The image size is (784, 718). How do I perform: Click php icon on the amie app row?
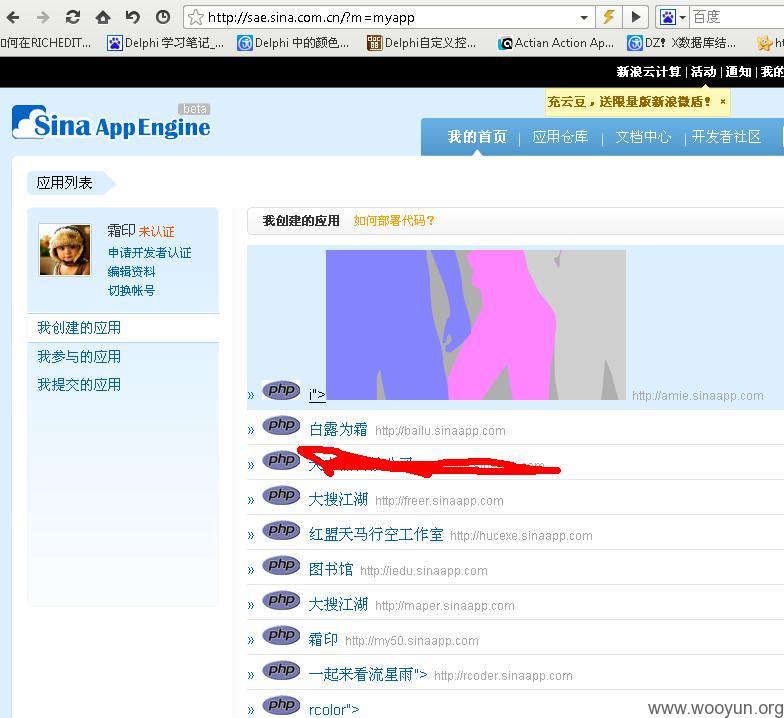pyautogui.click(x=281, y=390)
